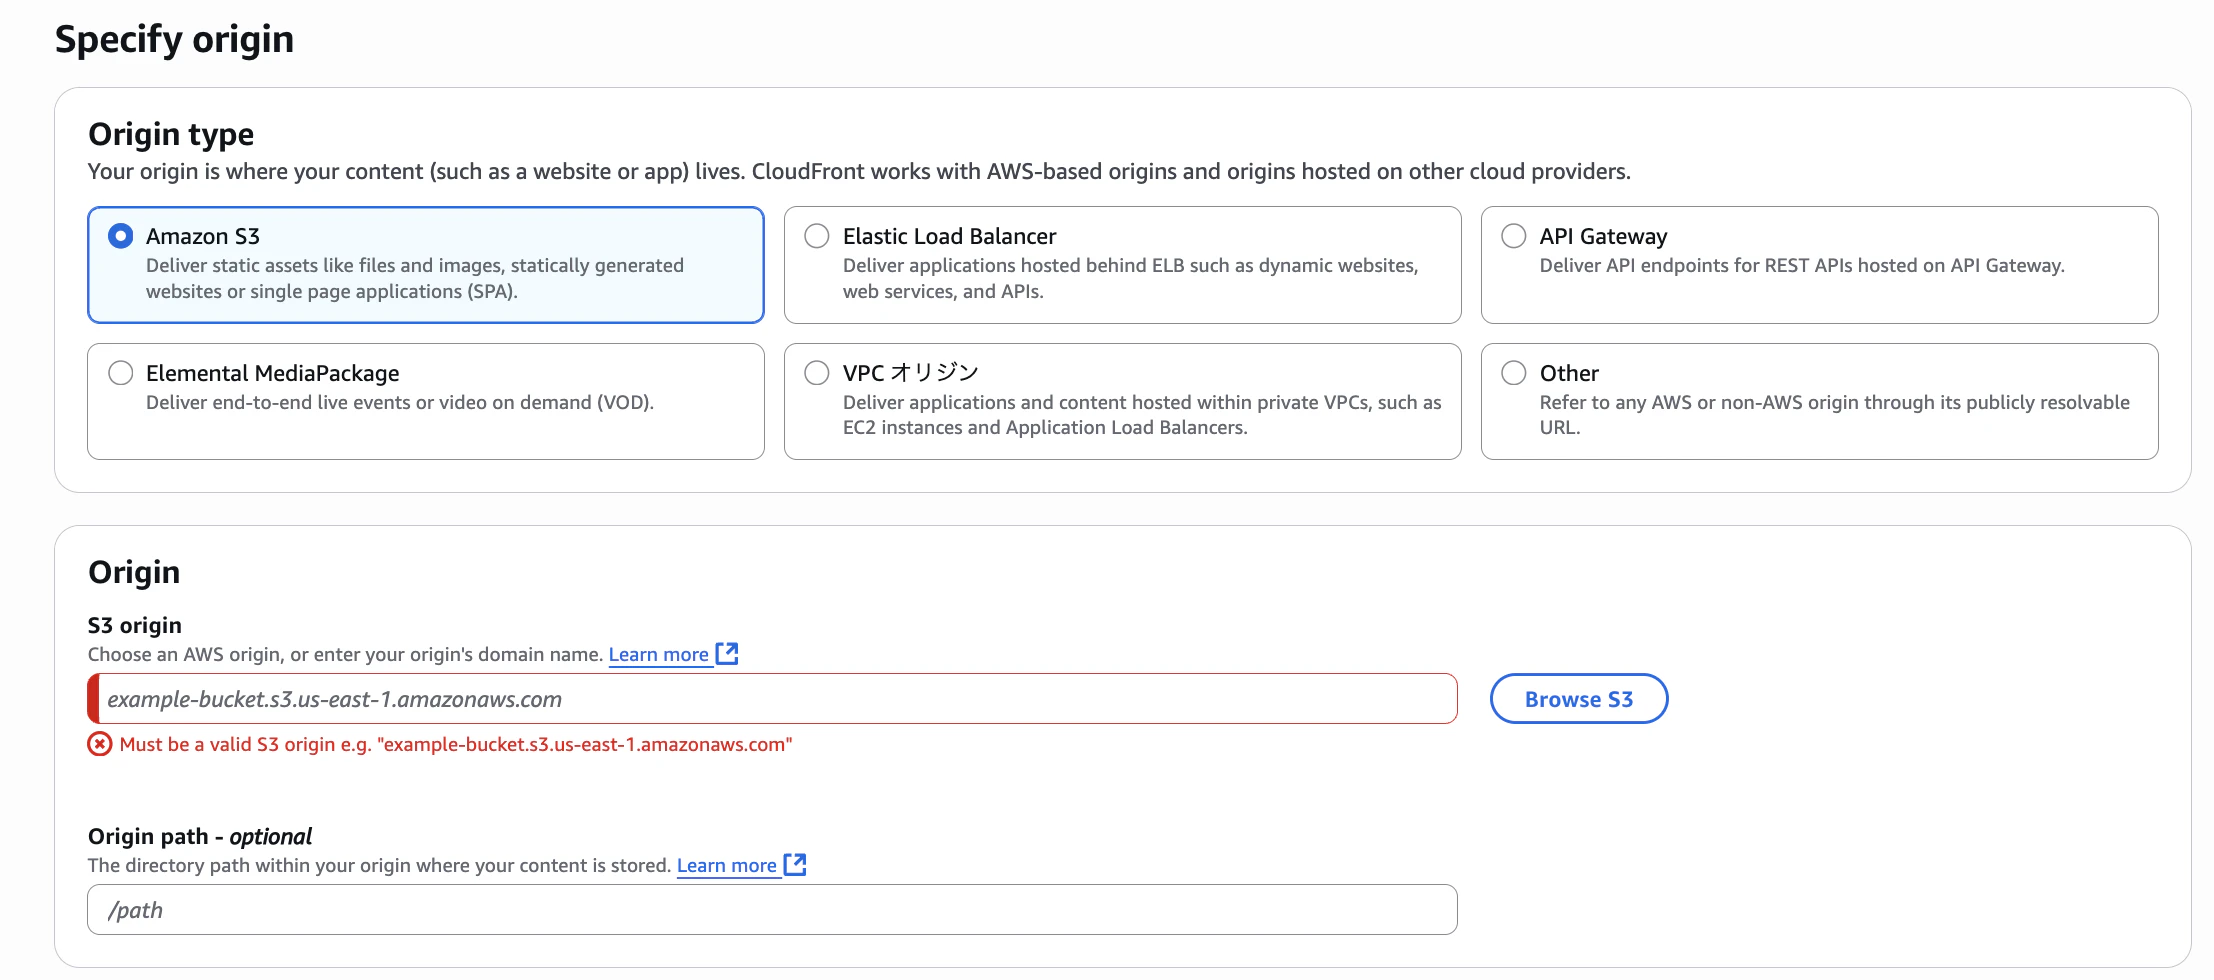This screenshot has height=980, width=2214.
Task: Click the 'Deliver static assets like files' description
Action: [x=415, y=279]
